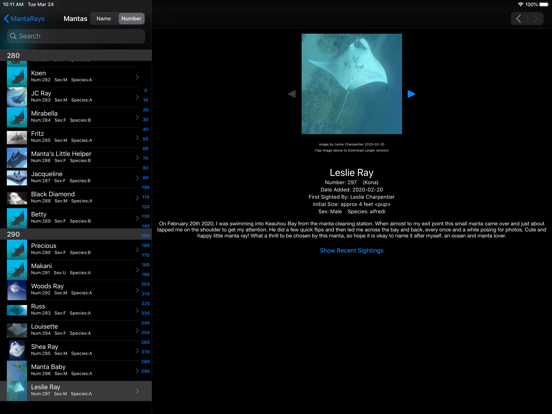Show next photo with blue arrow
This screenshot has width=552, height=414.
point(411,94)
